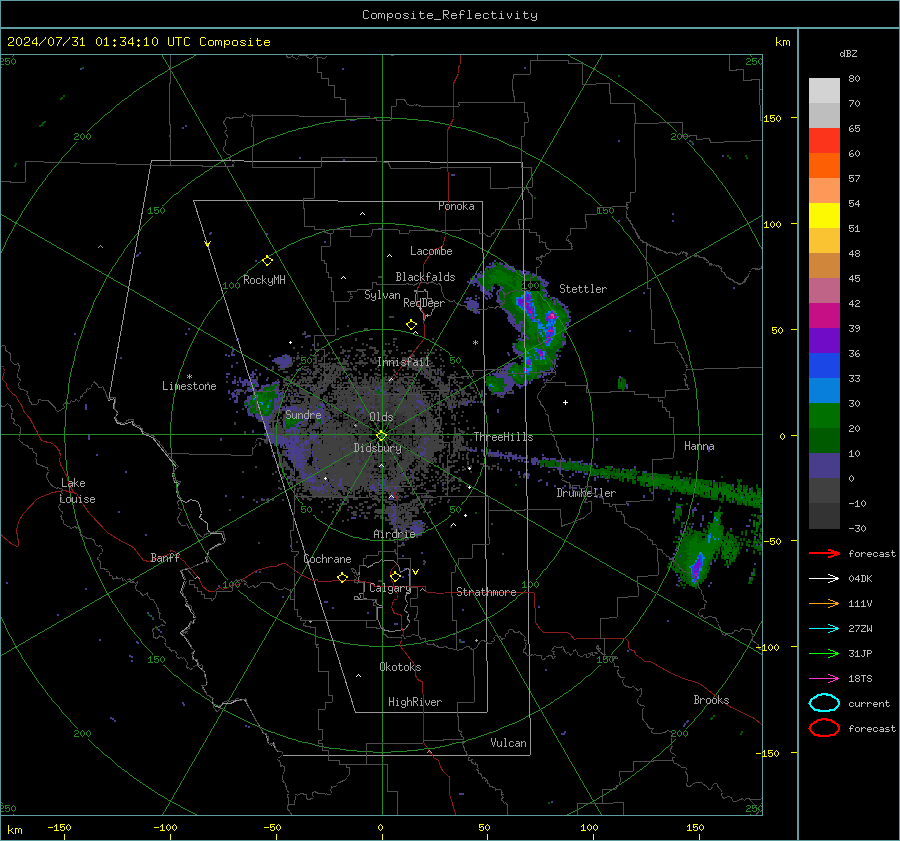Screen dimensions: 900x841
Task: Click the white 04DK arrow legend icon
Action: coord(824,579)
